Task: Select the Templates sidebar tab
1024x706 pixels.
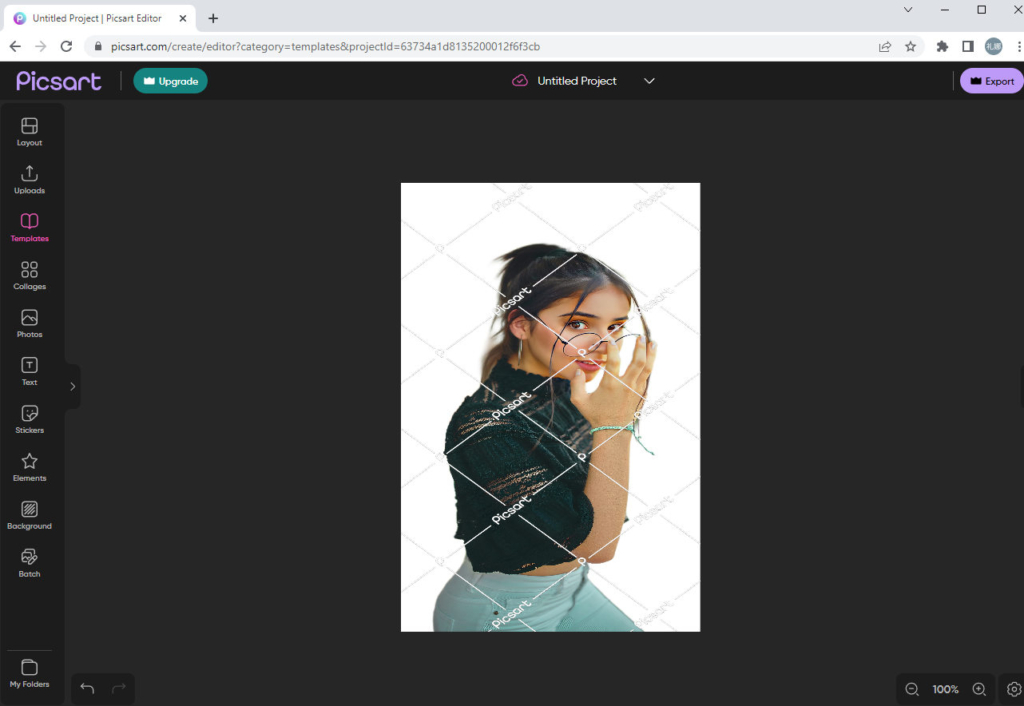Action: 29,227
